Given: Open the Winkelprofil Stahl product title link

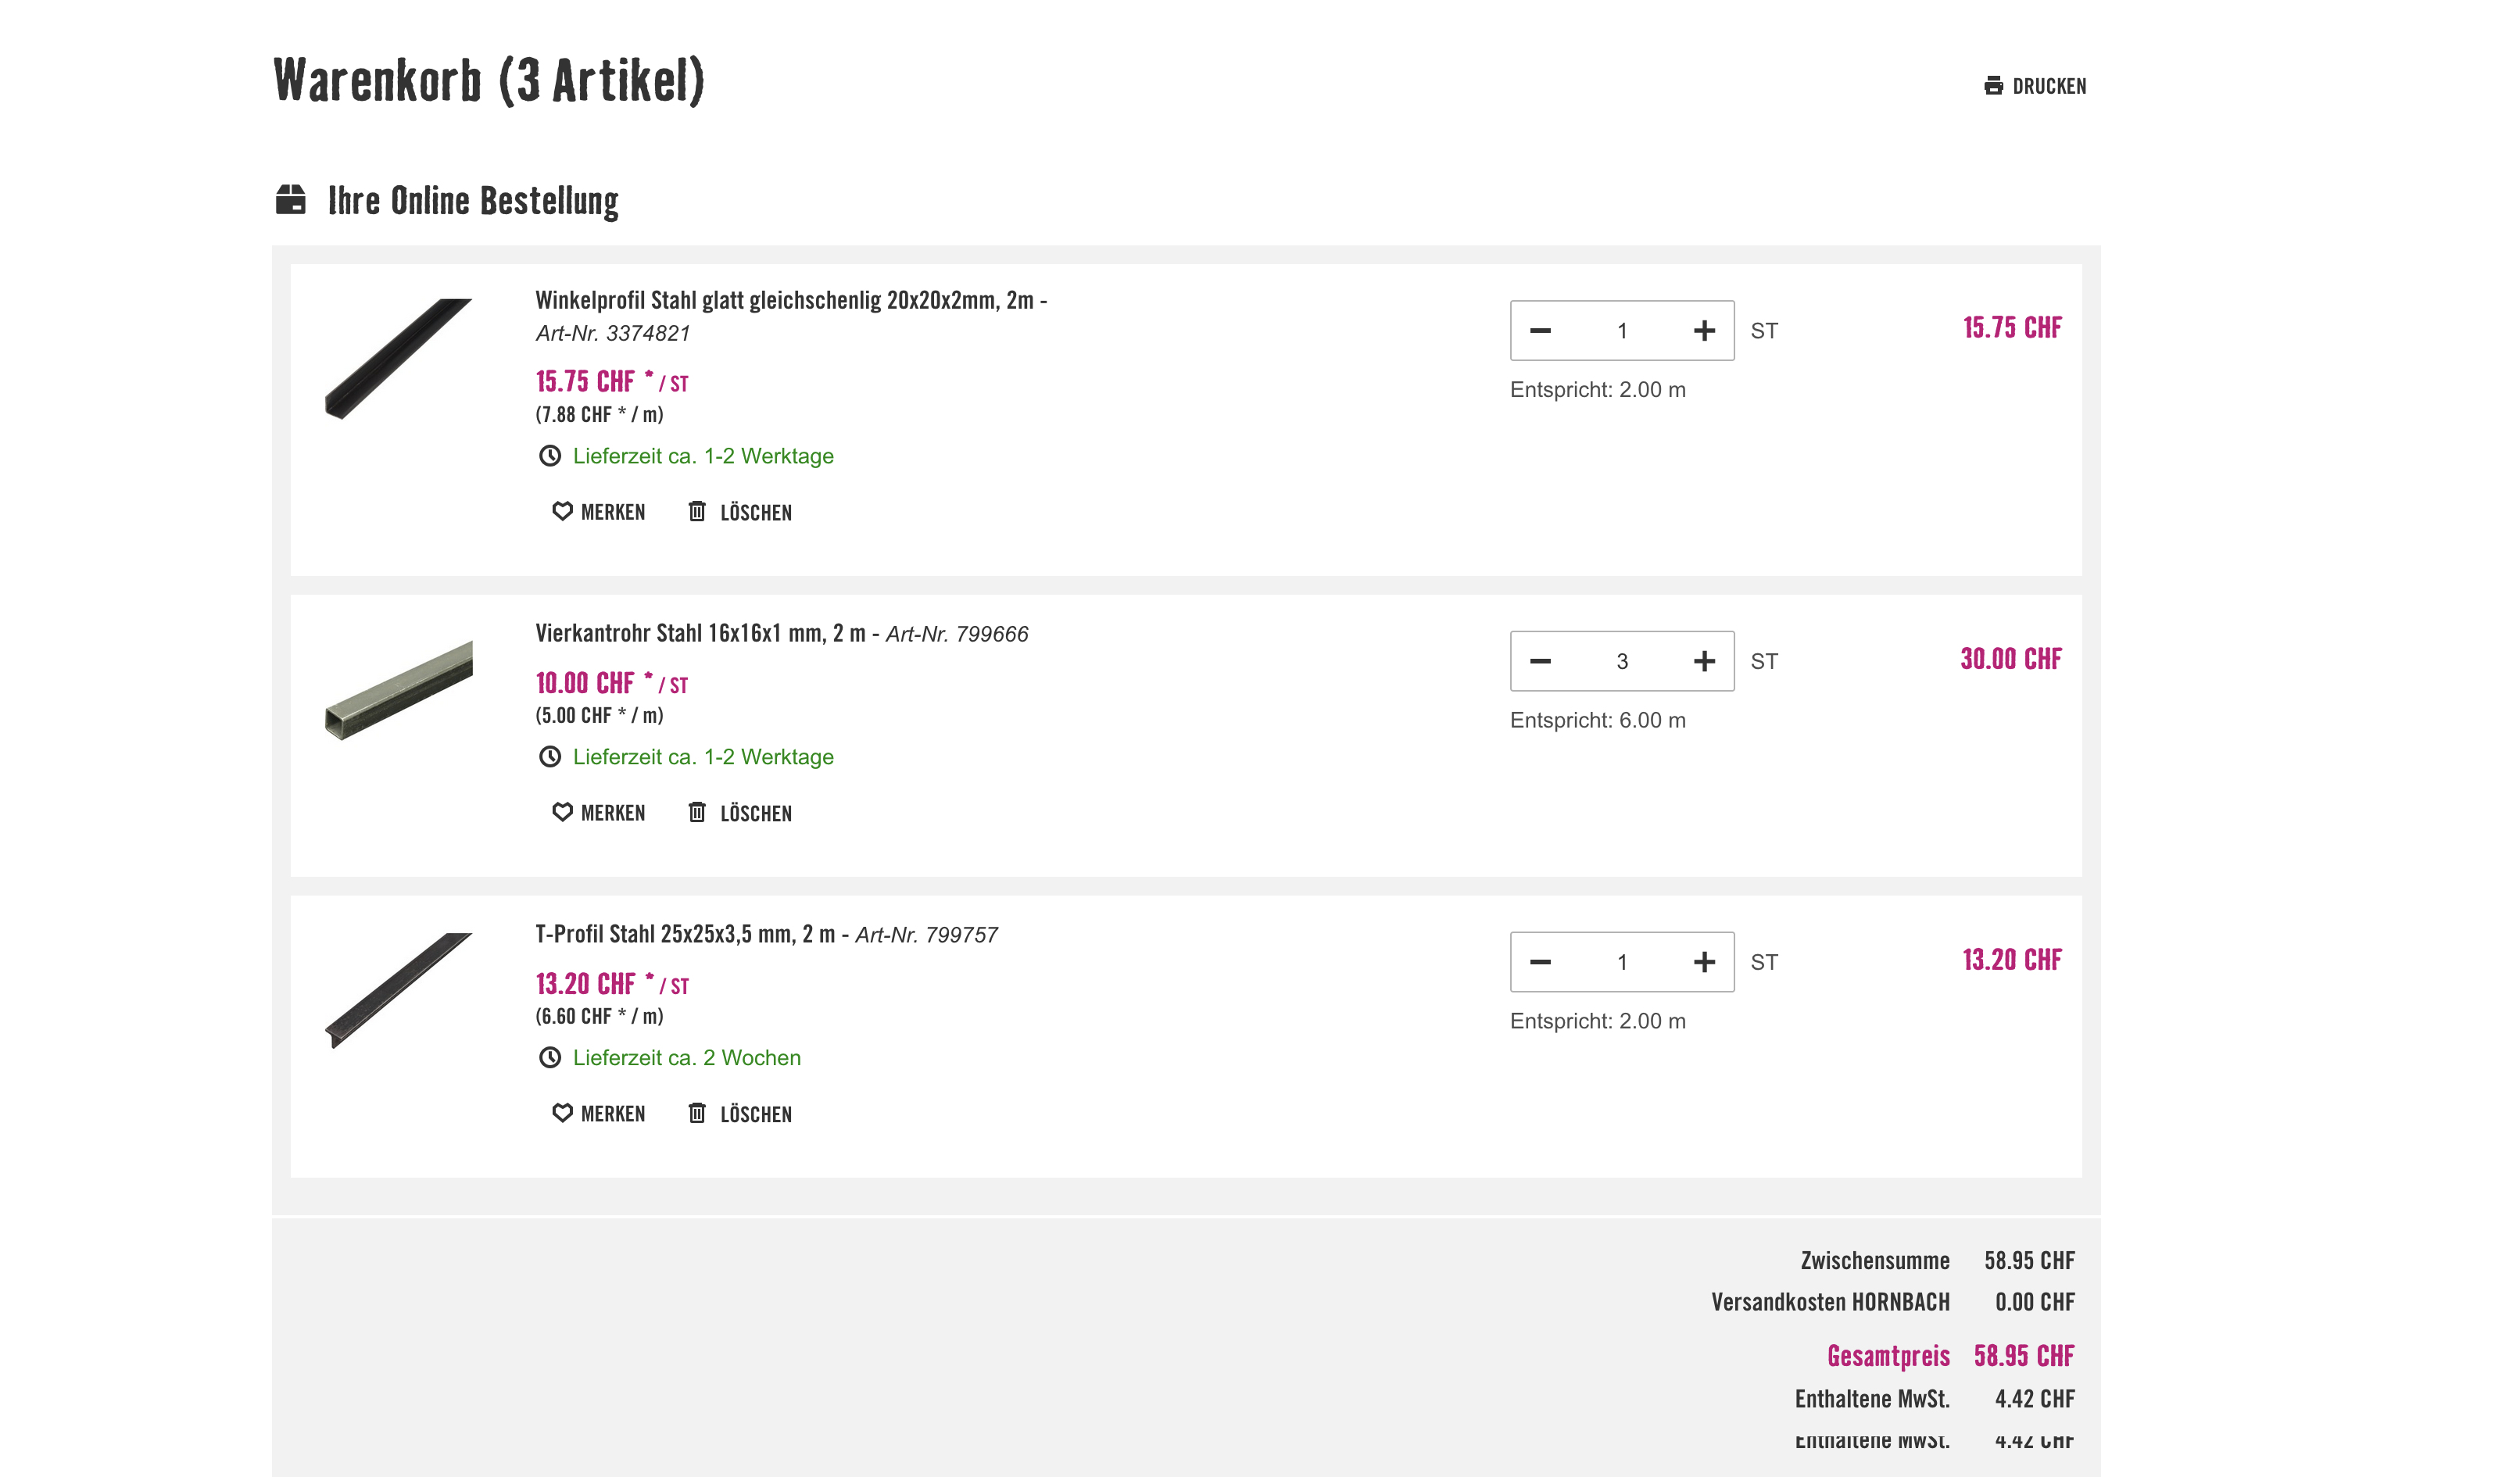Looking at the screenshot, I should [784, 300].
